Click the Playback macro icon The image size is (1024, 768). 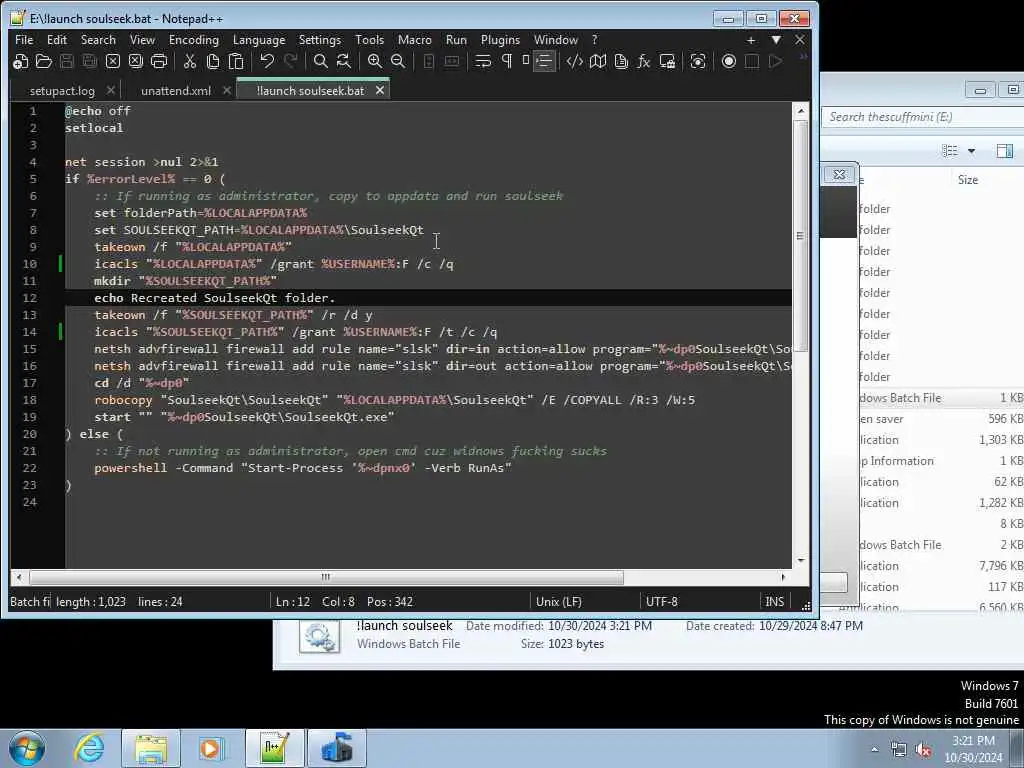point(775,61)
